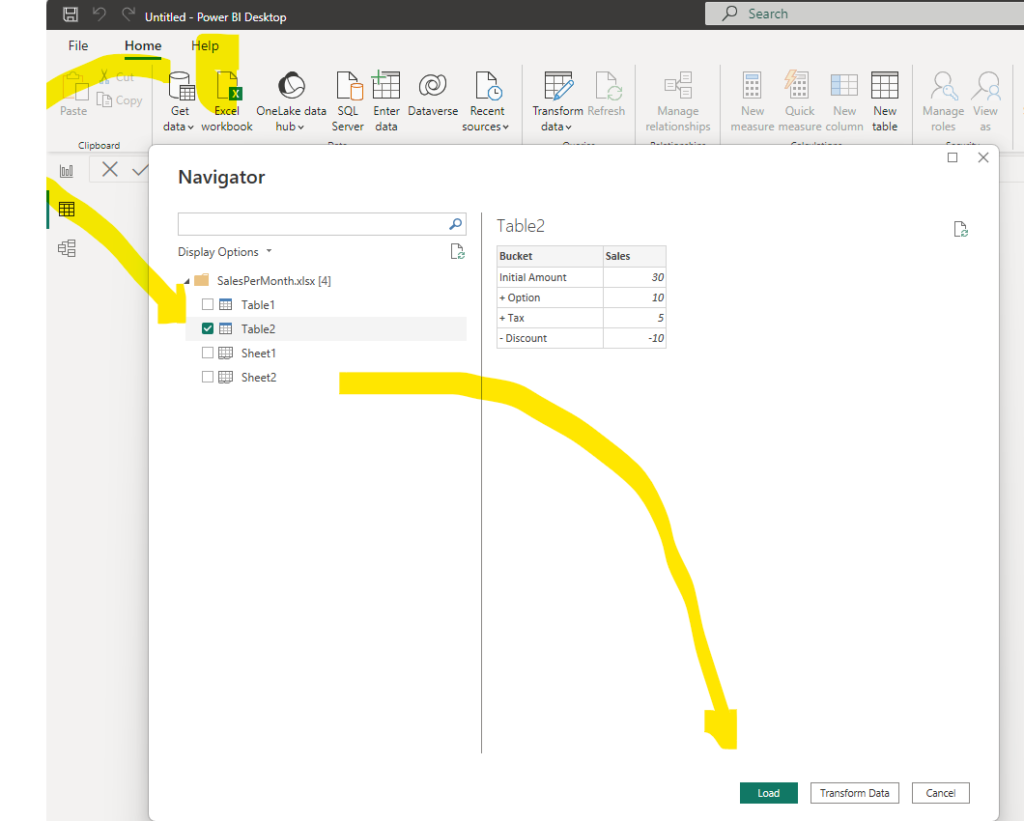
Task: Open the File menu
Action: [x=78, y=46]
